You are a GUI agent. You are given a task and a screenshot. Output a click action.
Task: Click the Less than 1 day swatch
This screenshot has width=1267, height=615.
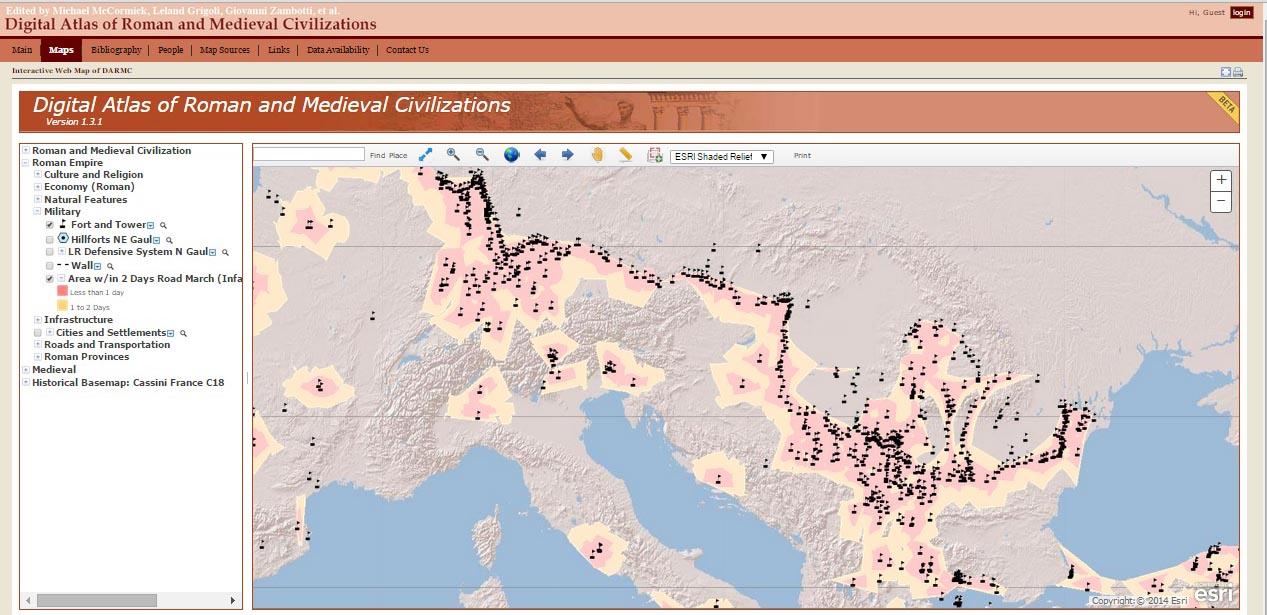tap(62, 291)
